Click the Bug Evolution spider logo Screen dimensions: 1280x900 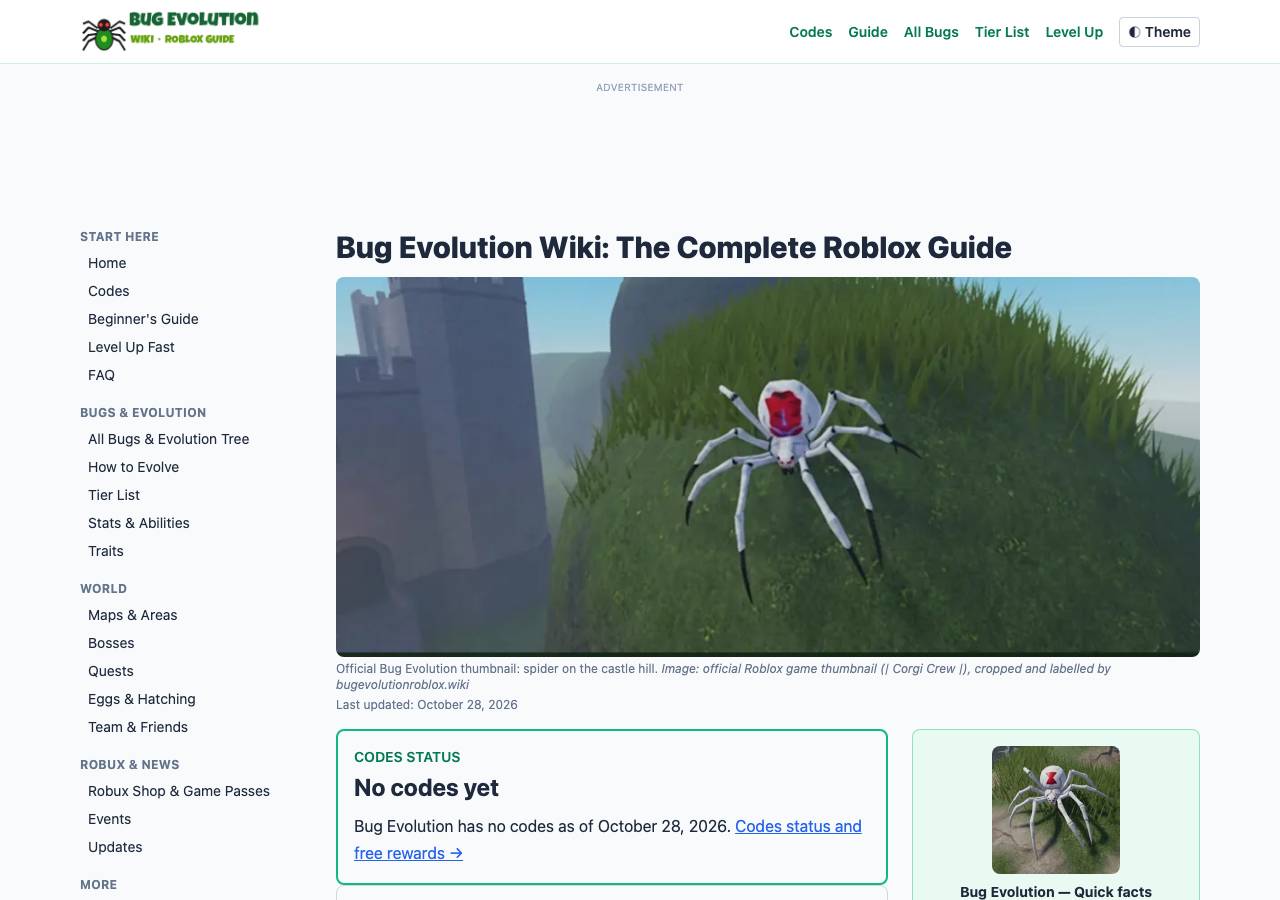(170, 31)
